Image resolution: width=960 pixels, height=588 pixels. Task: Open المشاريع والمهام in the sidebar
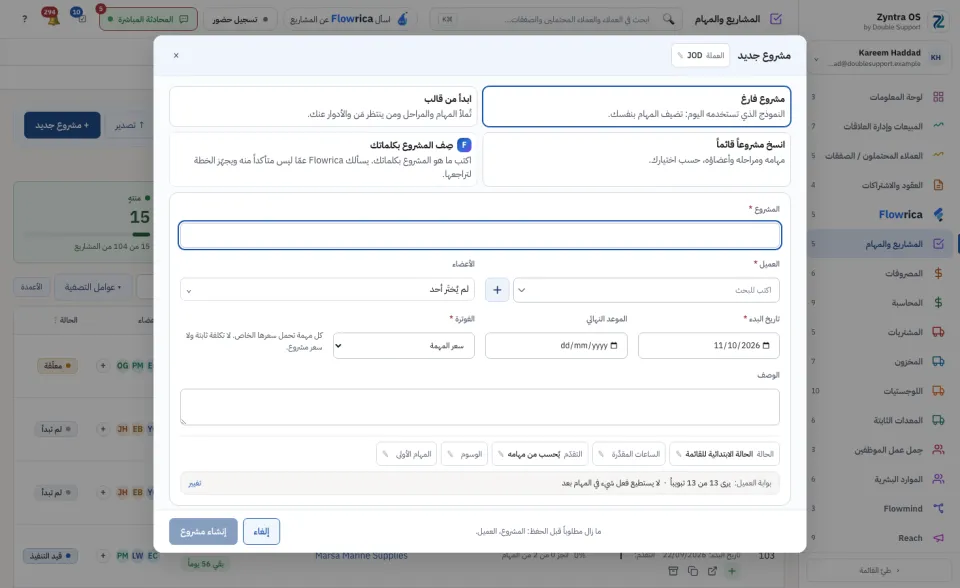point(879,244)
